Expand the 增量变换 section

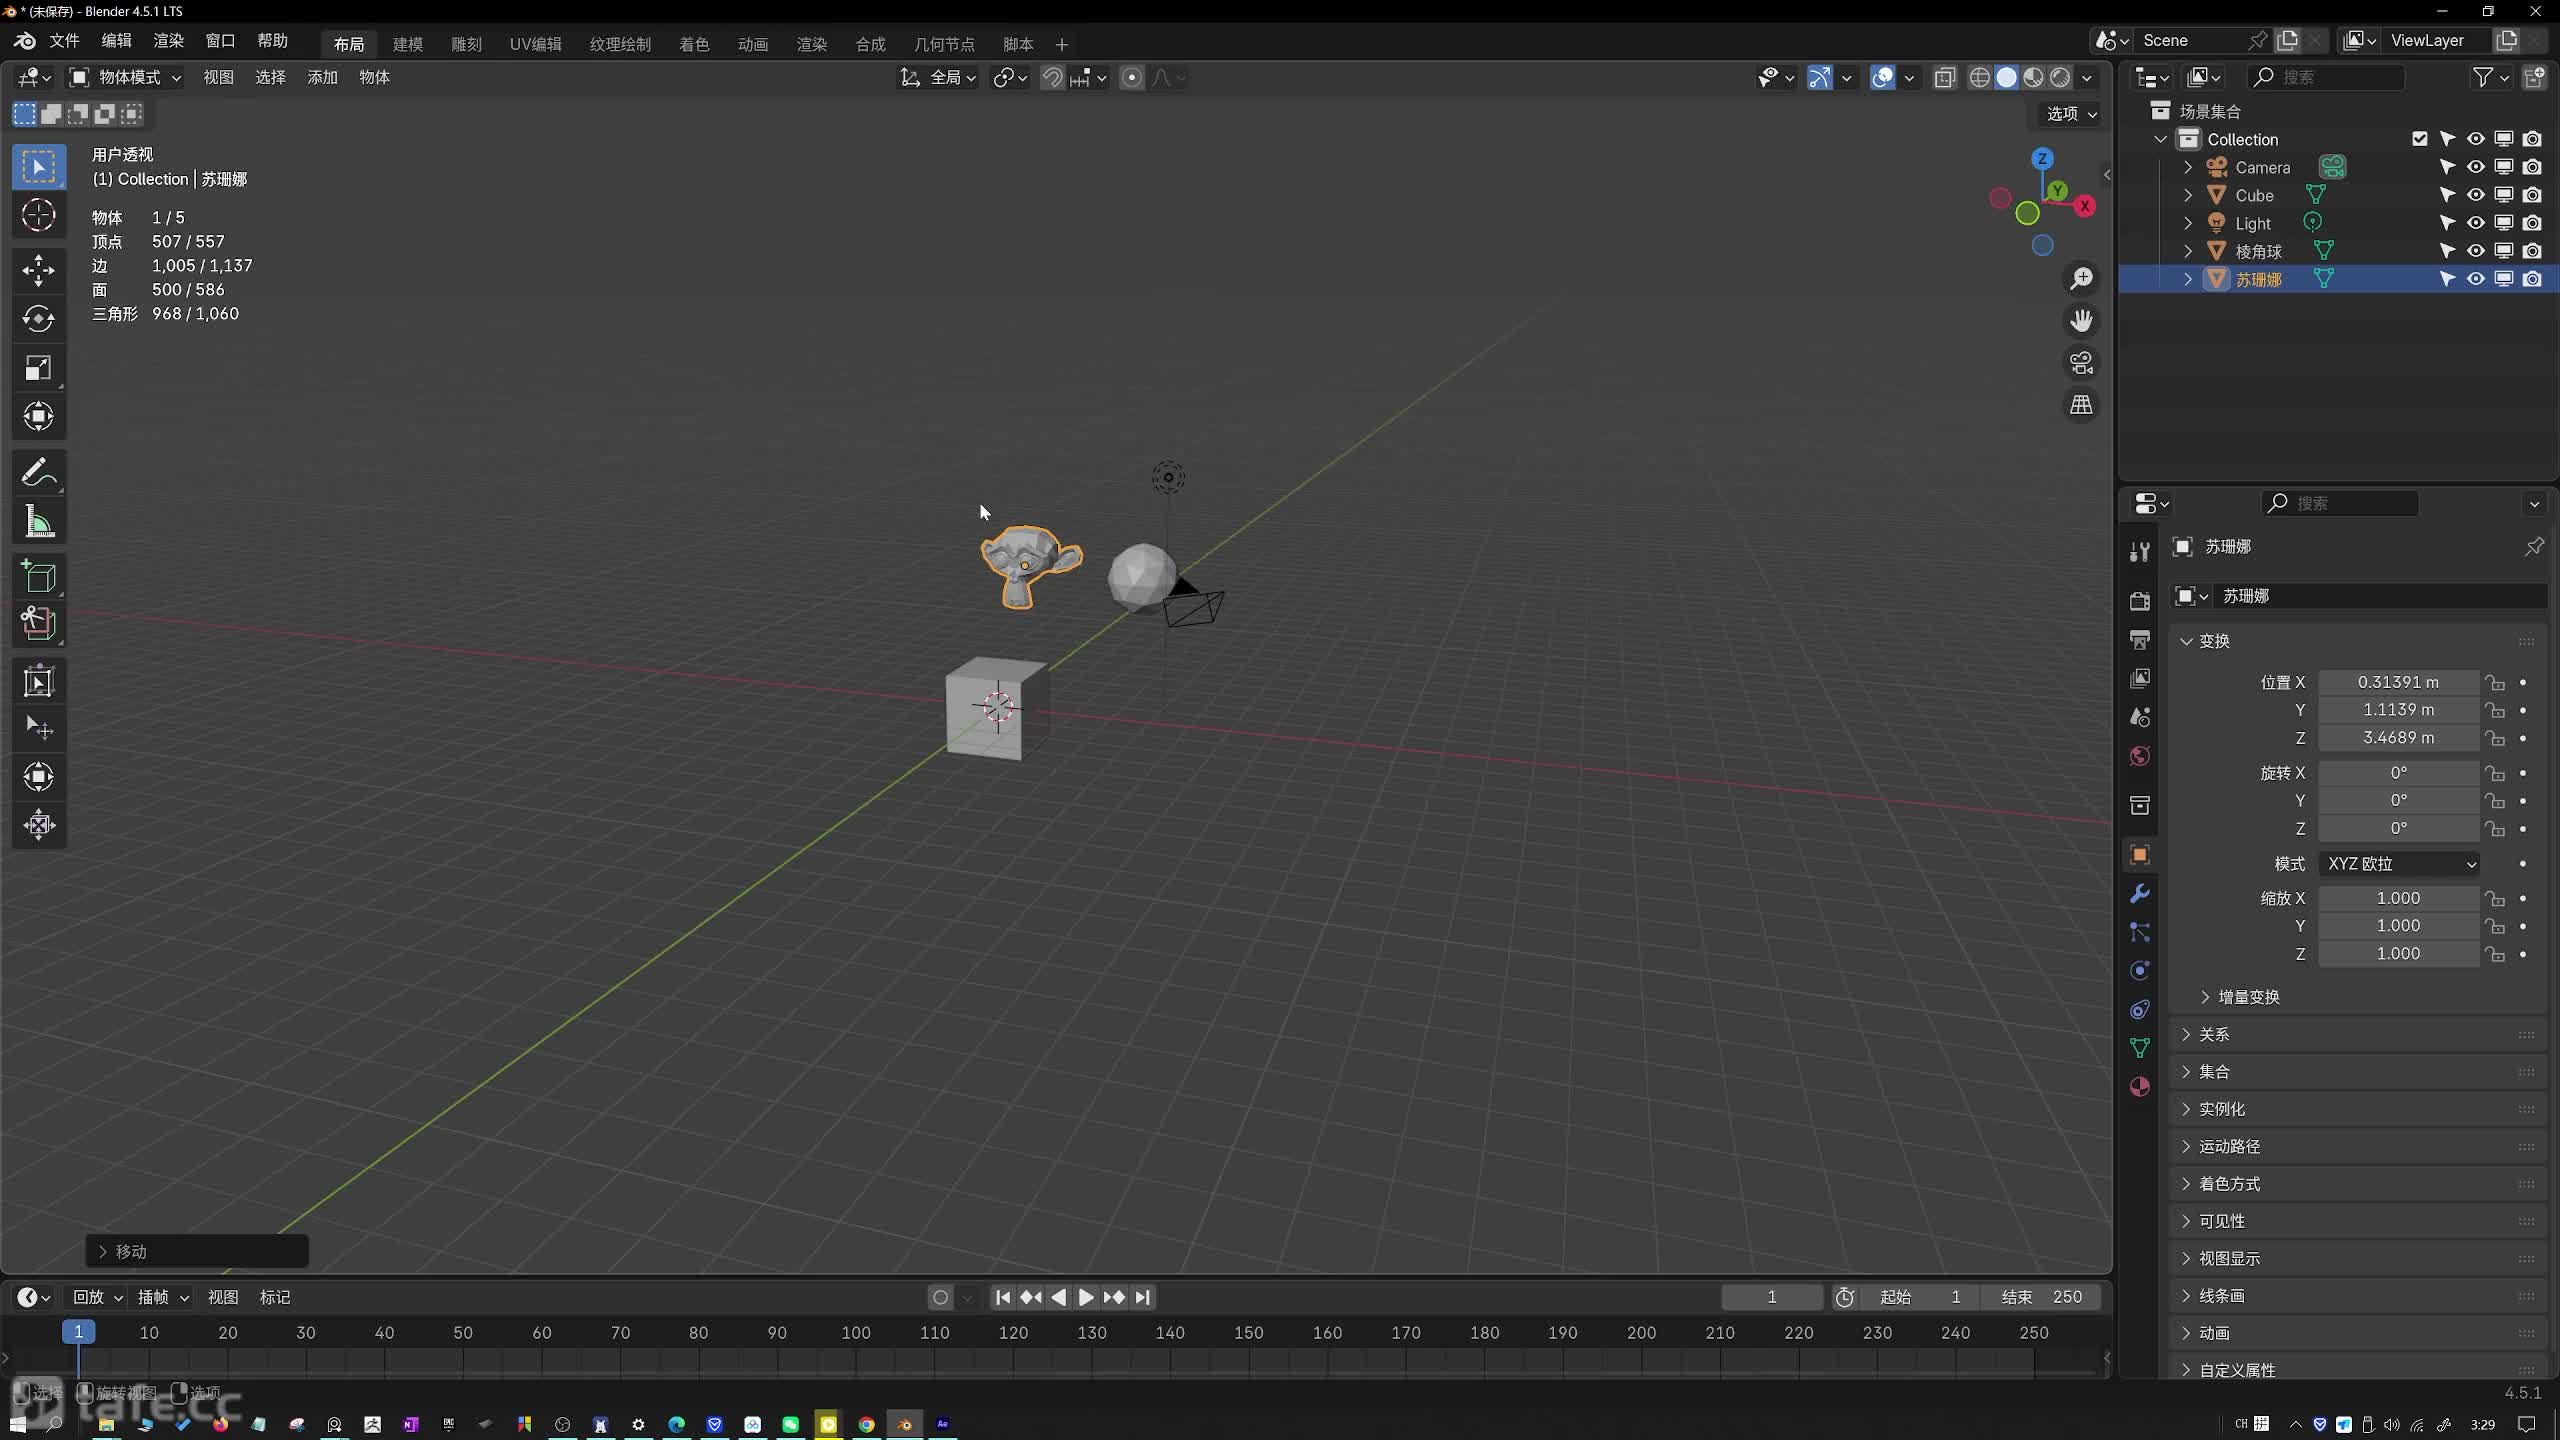pos(2248,997)
